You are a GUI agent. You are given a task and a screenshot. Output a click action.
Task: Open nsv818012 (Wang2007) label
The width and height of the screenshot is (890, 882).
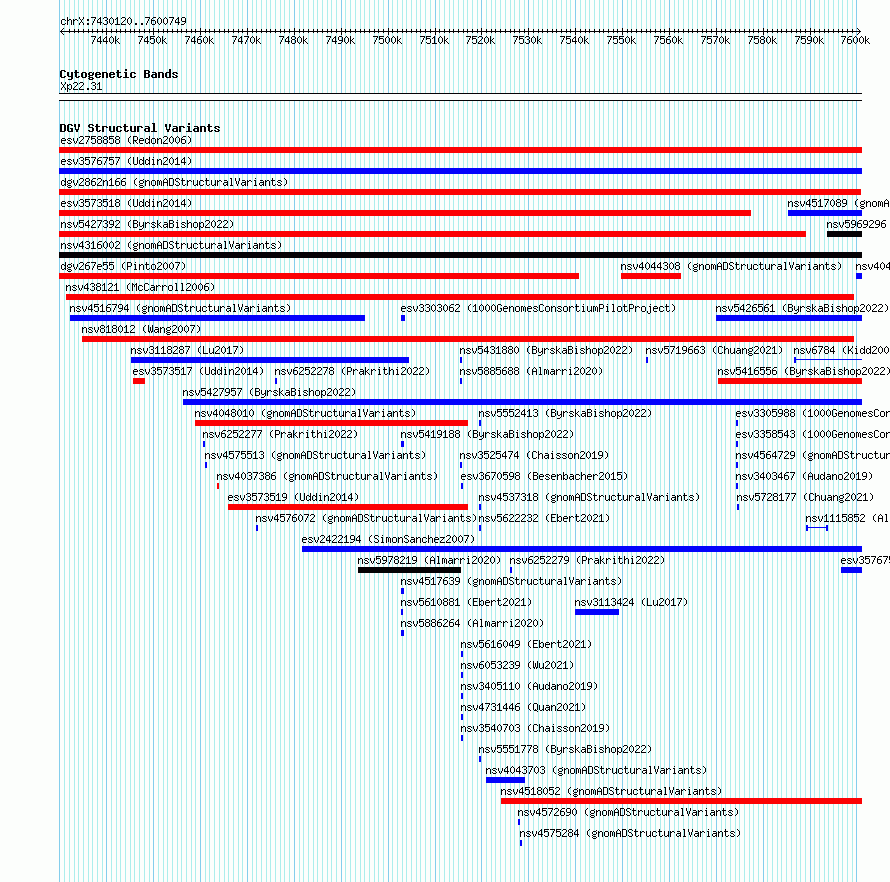(x=141, y=329)
